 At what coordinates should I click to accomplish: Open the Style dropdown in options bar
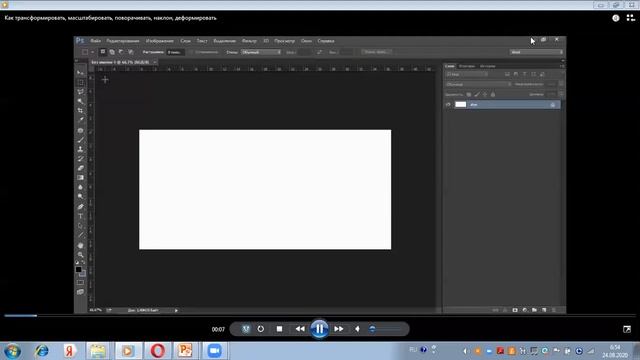(x=261, y=52)
